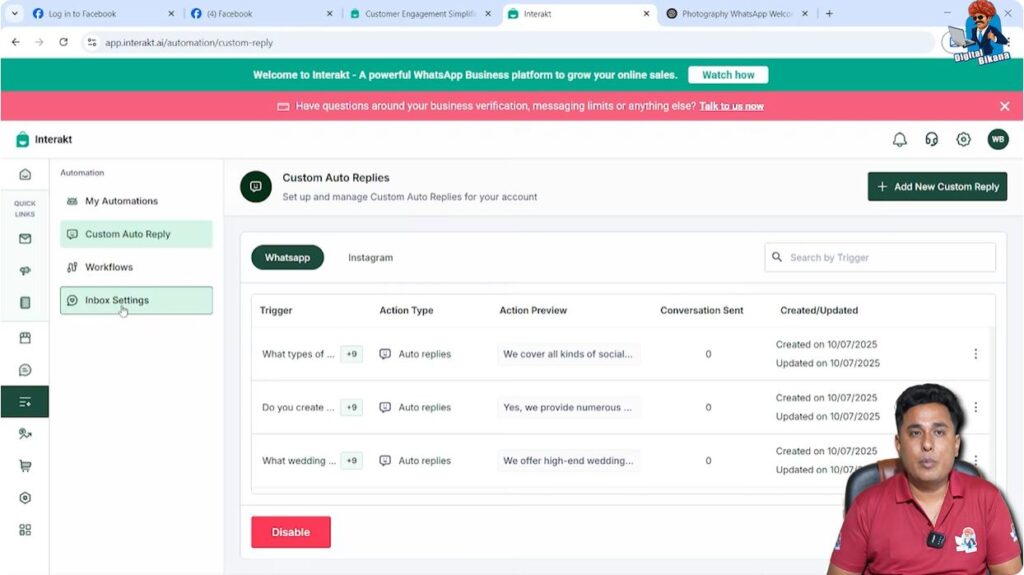Image resolution: width=1024 pixels, height=575 pixels.
Task: Open options menu for 'What types of' row
Action: point(975,353)
